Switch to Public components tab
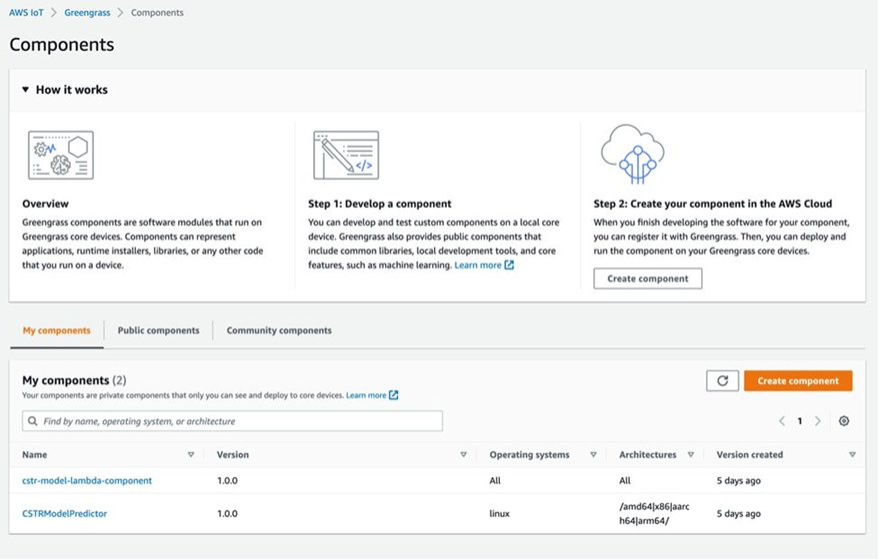 158,330
